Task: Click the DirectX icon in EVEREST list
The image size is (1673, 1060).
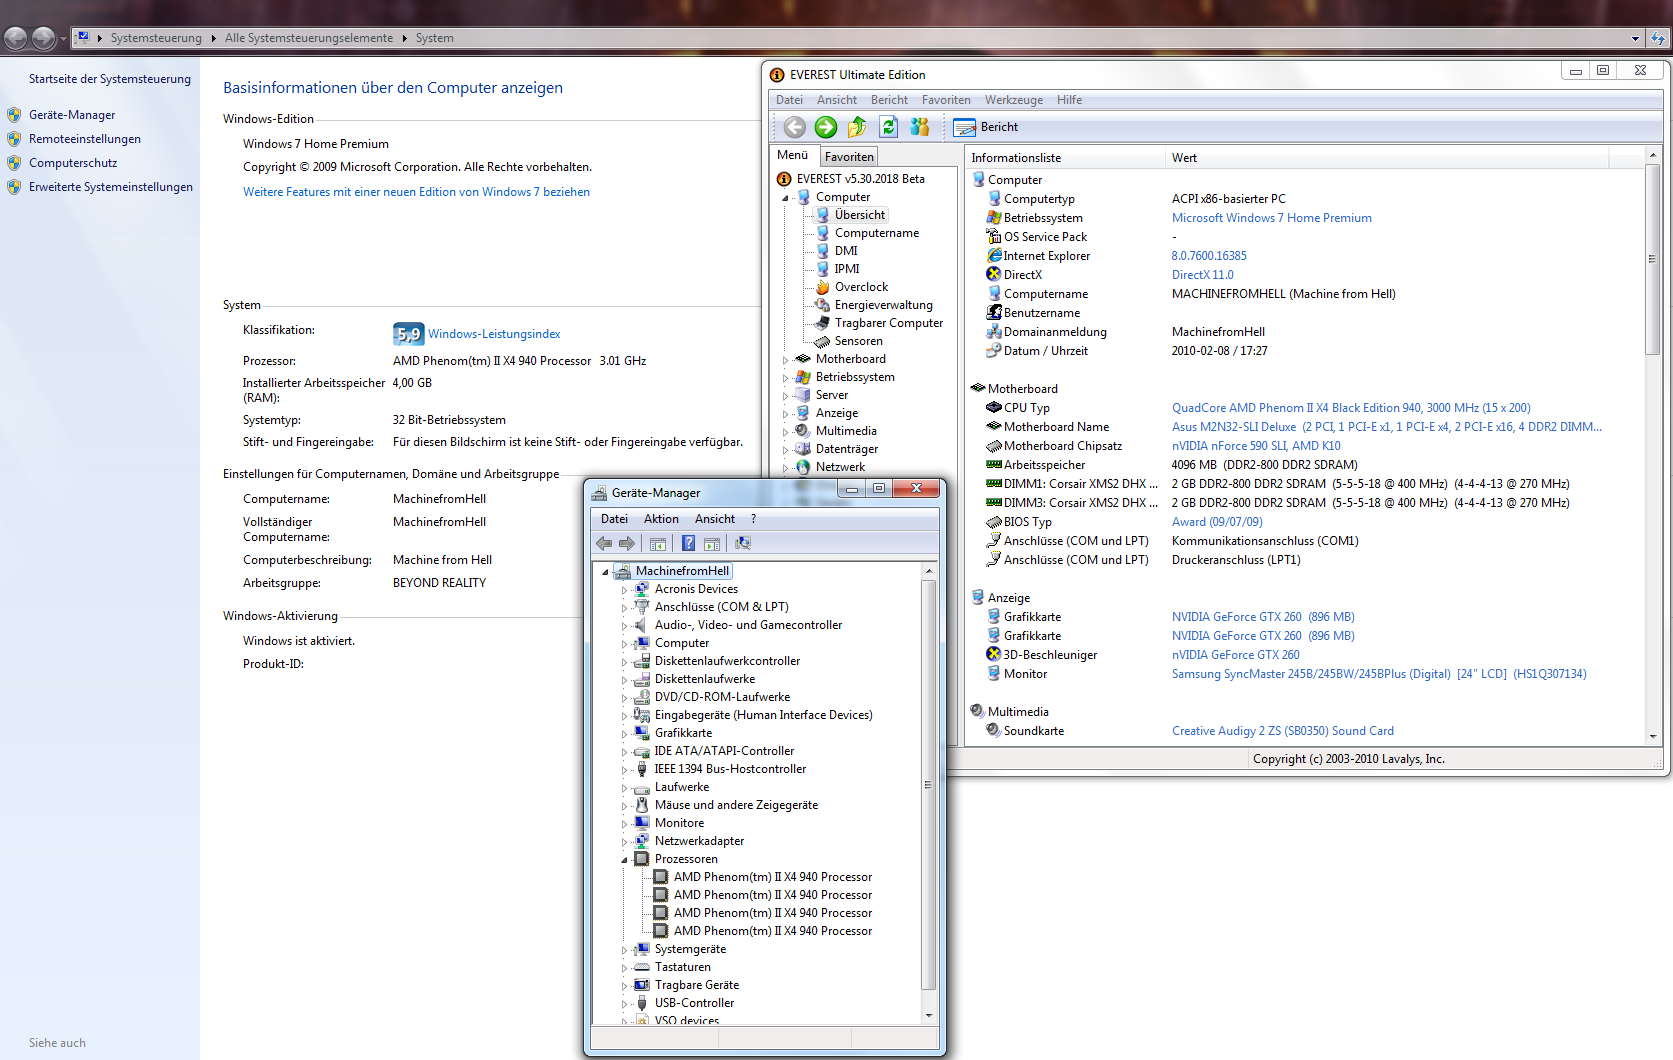Action: tap(994, 275)
